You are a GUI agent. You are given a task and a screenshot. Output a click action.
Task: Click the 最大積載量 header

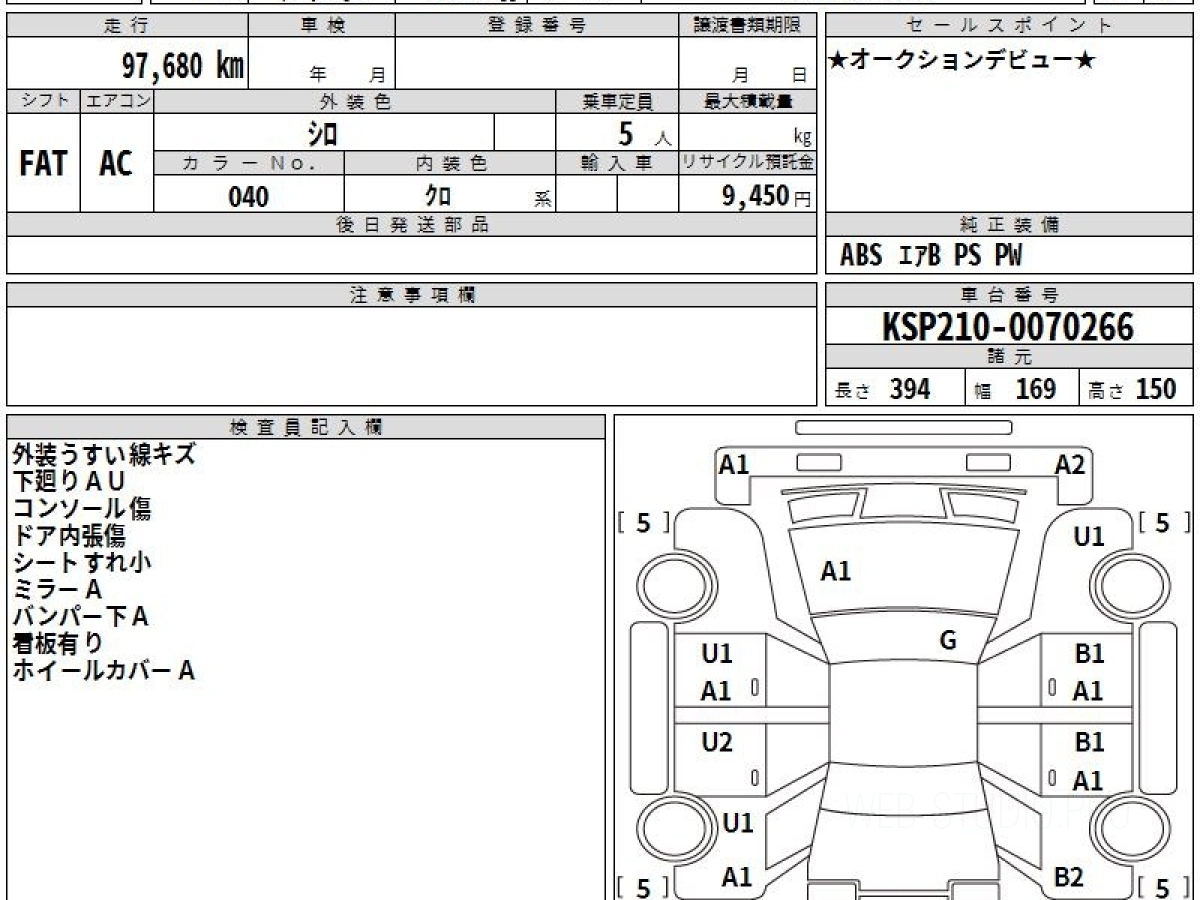(x=749, y=101)
